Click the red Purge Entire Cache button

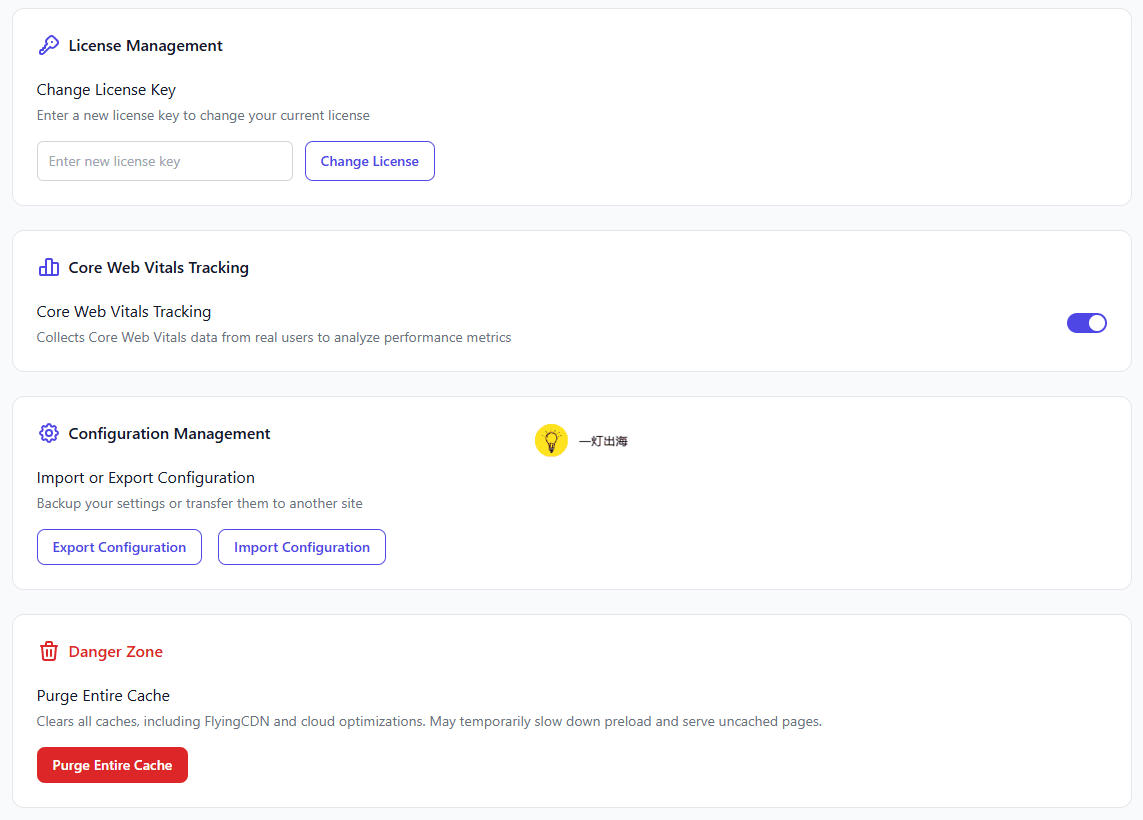(x=112, y=765)
